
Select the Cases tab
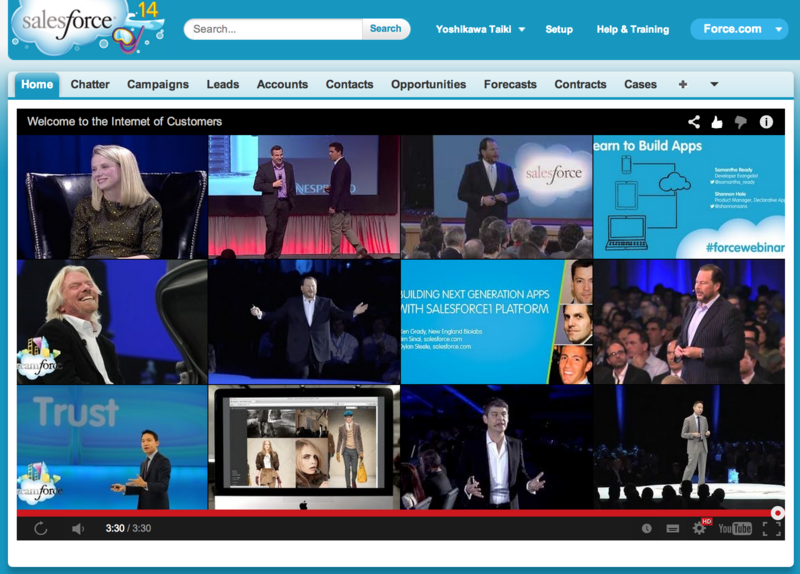(640, 85)
